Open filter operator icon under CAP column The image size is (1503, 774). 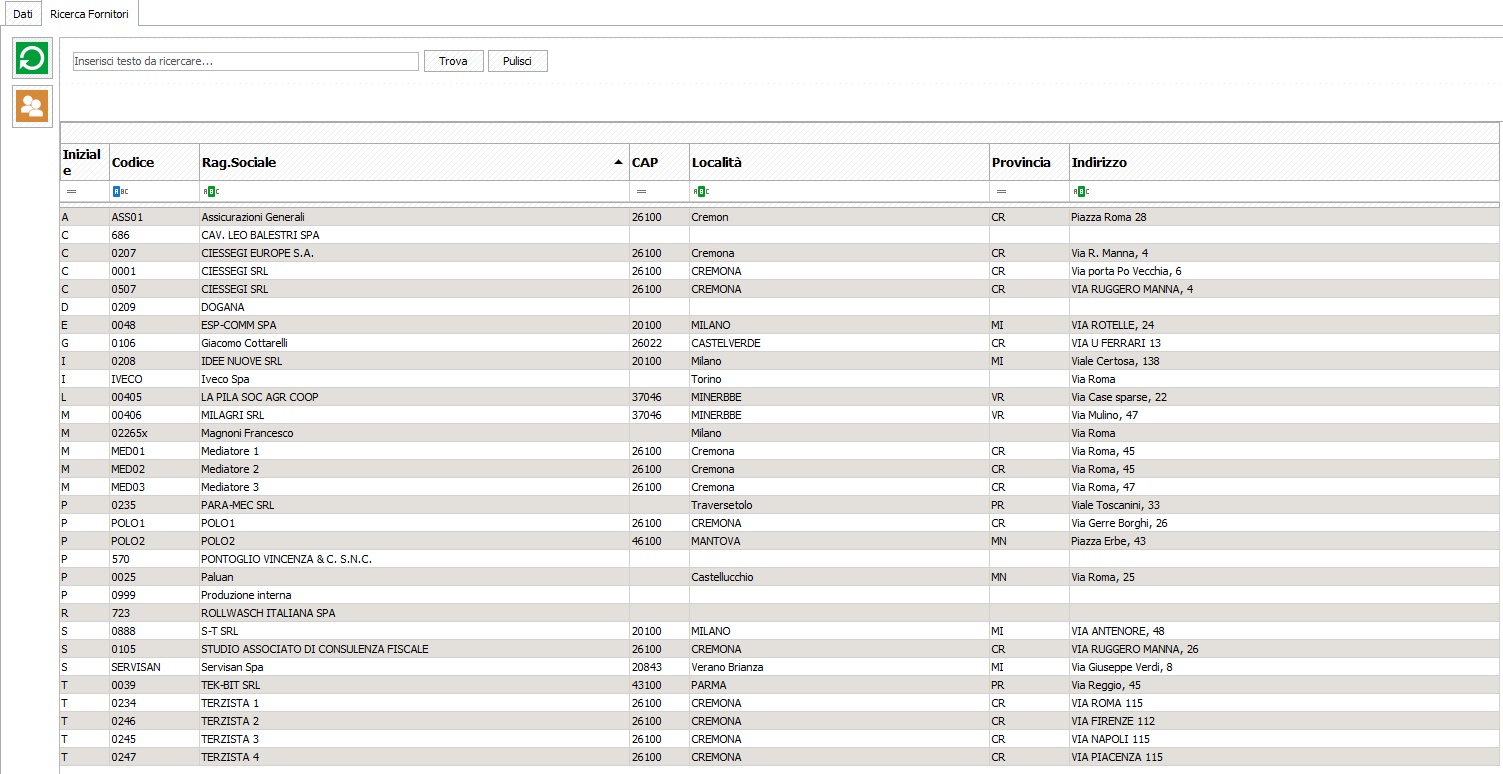coord(641,191)
